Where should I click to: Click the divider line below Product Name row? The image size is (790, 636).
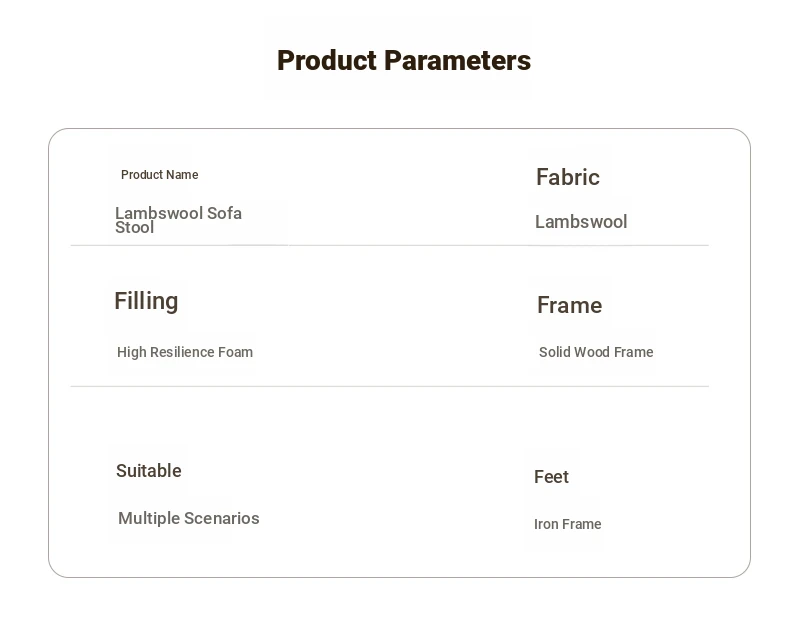pos(389,245)
